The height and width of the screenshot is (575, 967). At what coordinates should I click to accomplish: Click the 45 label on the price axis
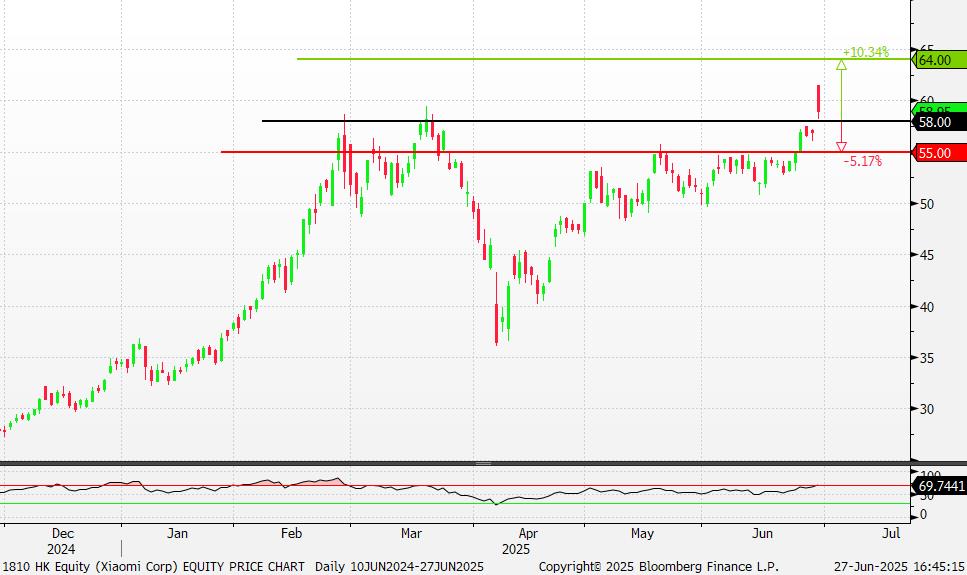[x=926, y=255]
